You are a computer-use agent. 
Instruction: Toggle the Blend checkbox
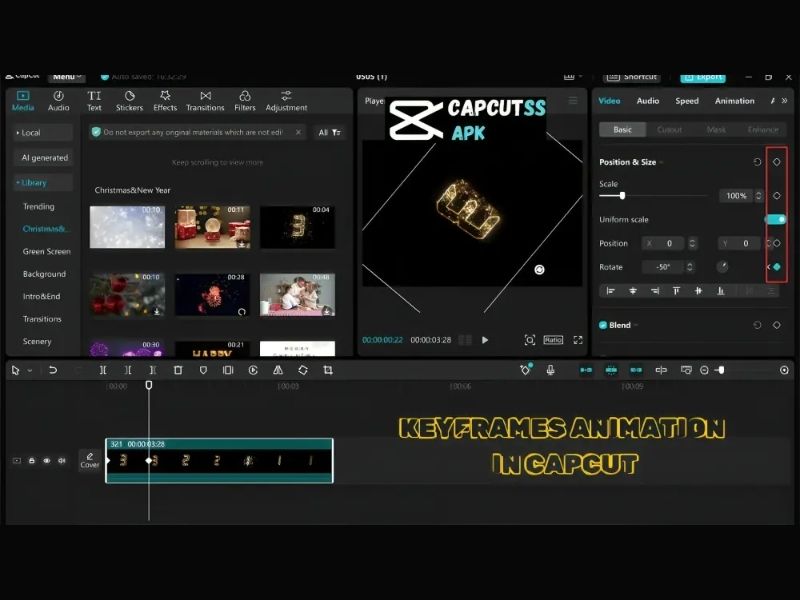point(603,325)
